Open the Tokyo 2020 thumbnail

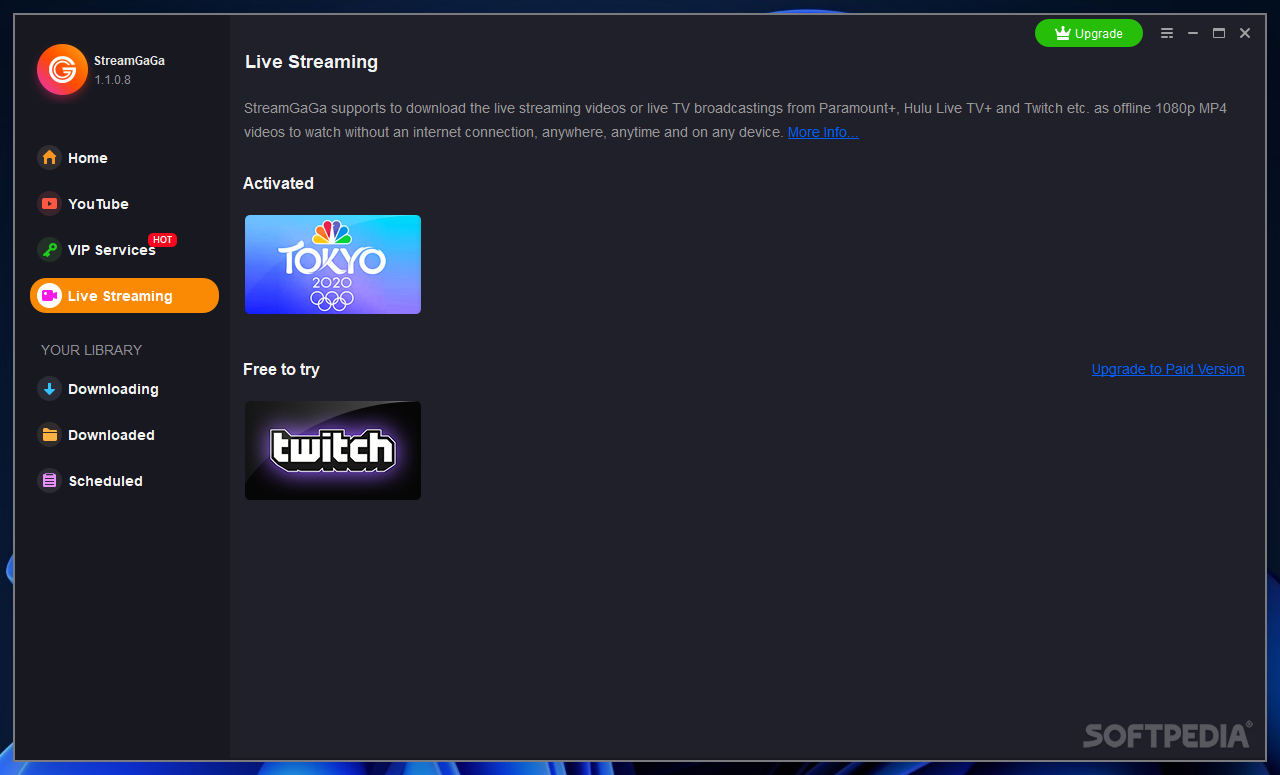tap(333, 264)
